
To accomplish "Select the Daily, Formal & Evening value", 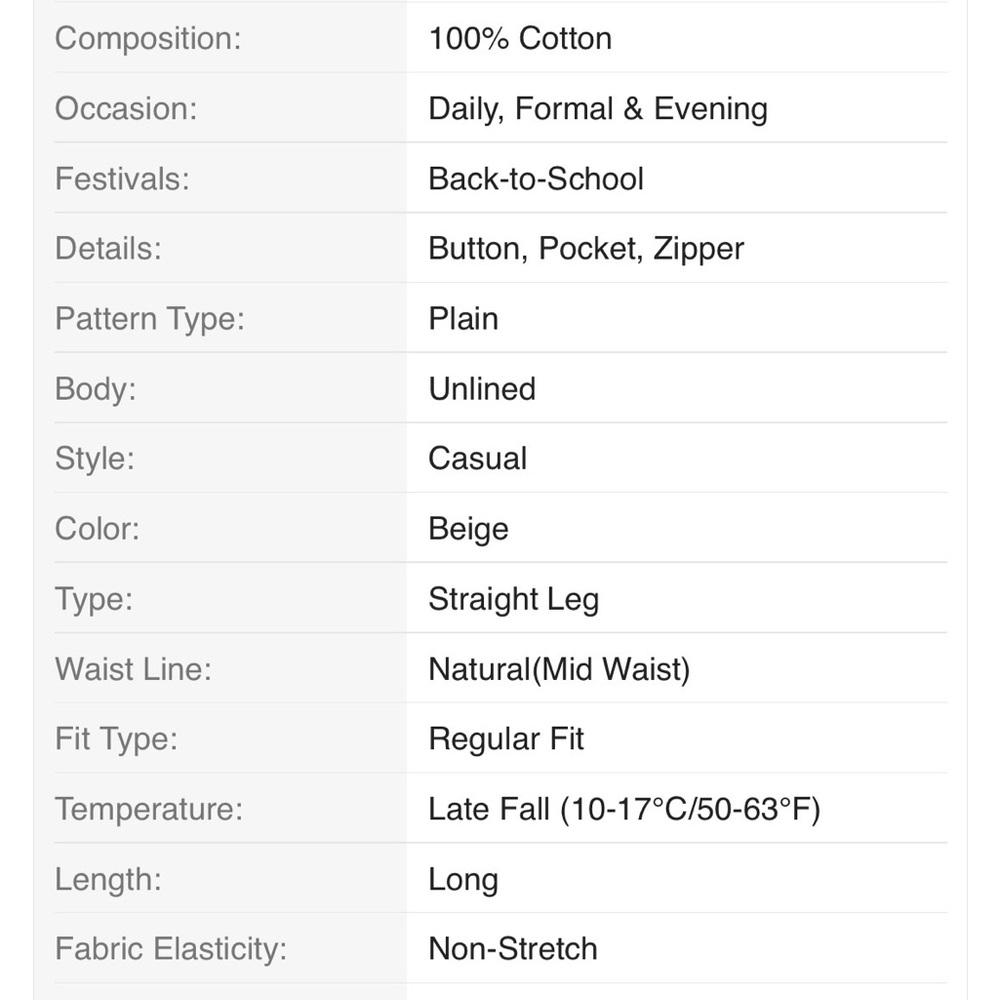I will pyautogui.click(x=598, y=108).
